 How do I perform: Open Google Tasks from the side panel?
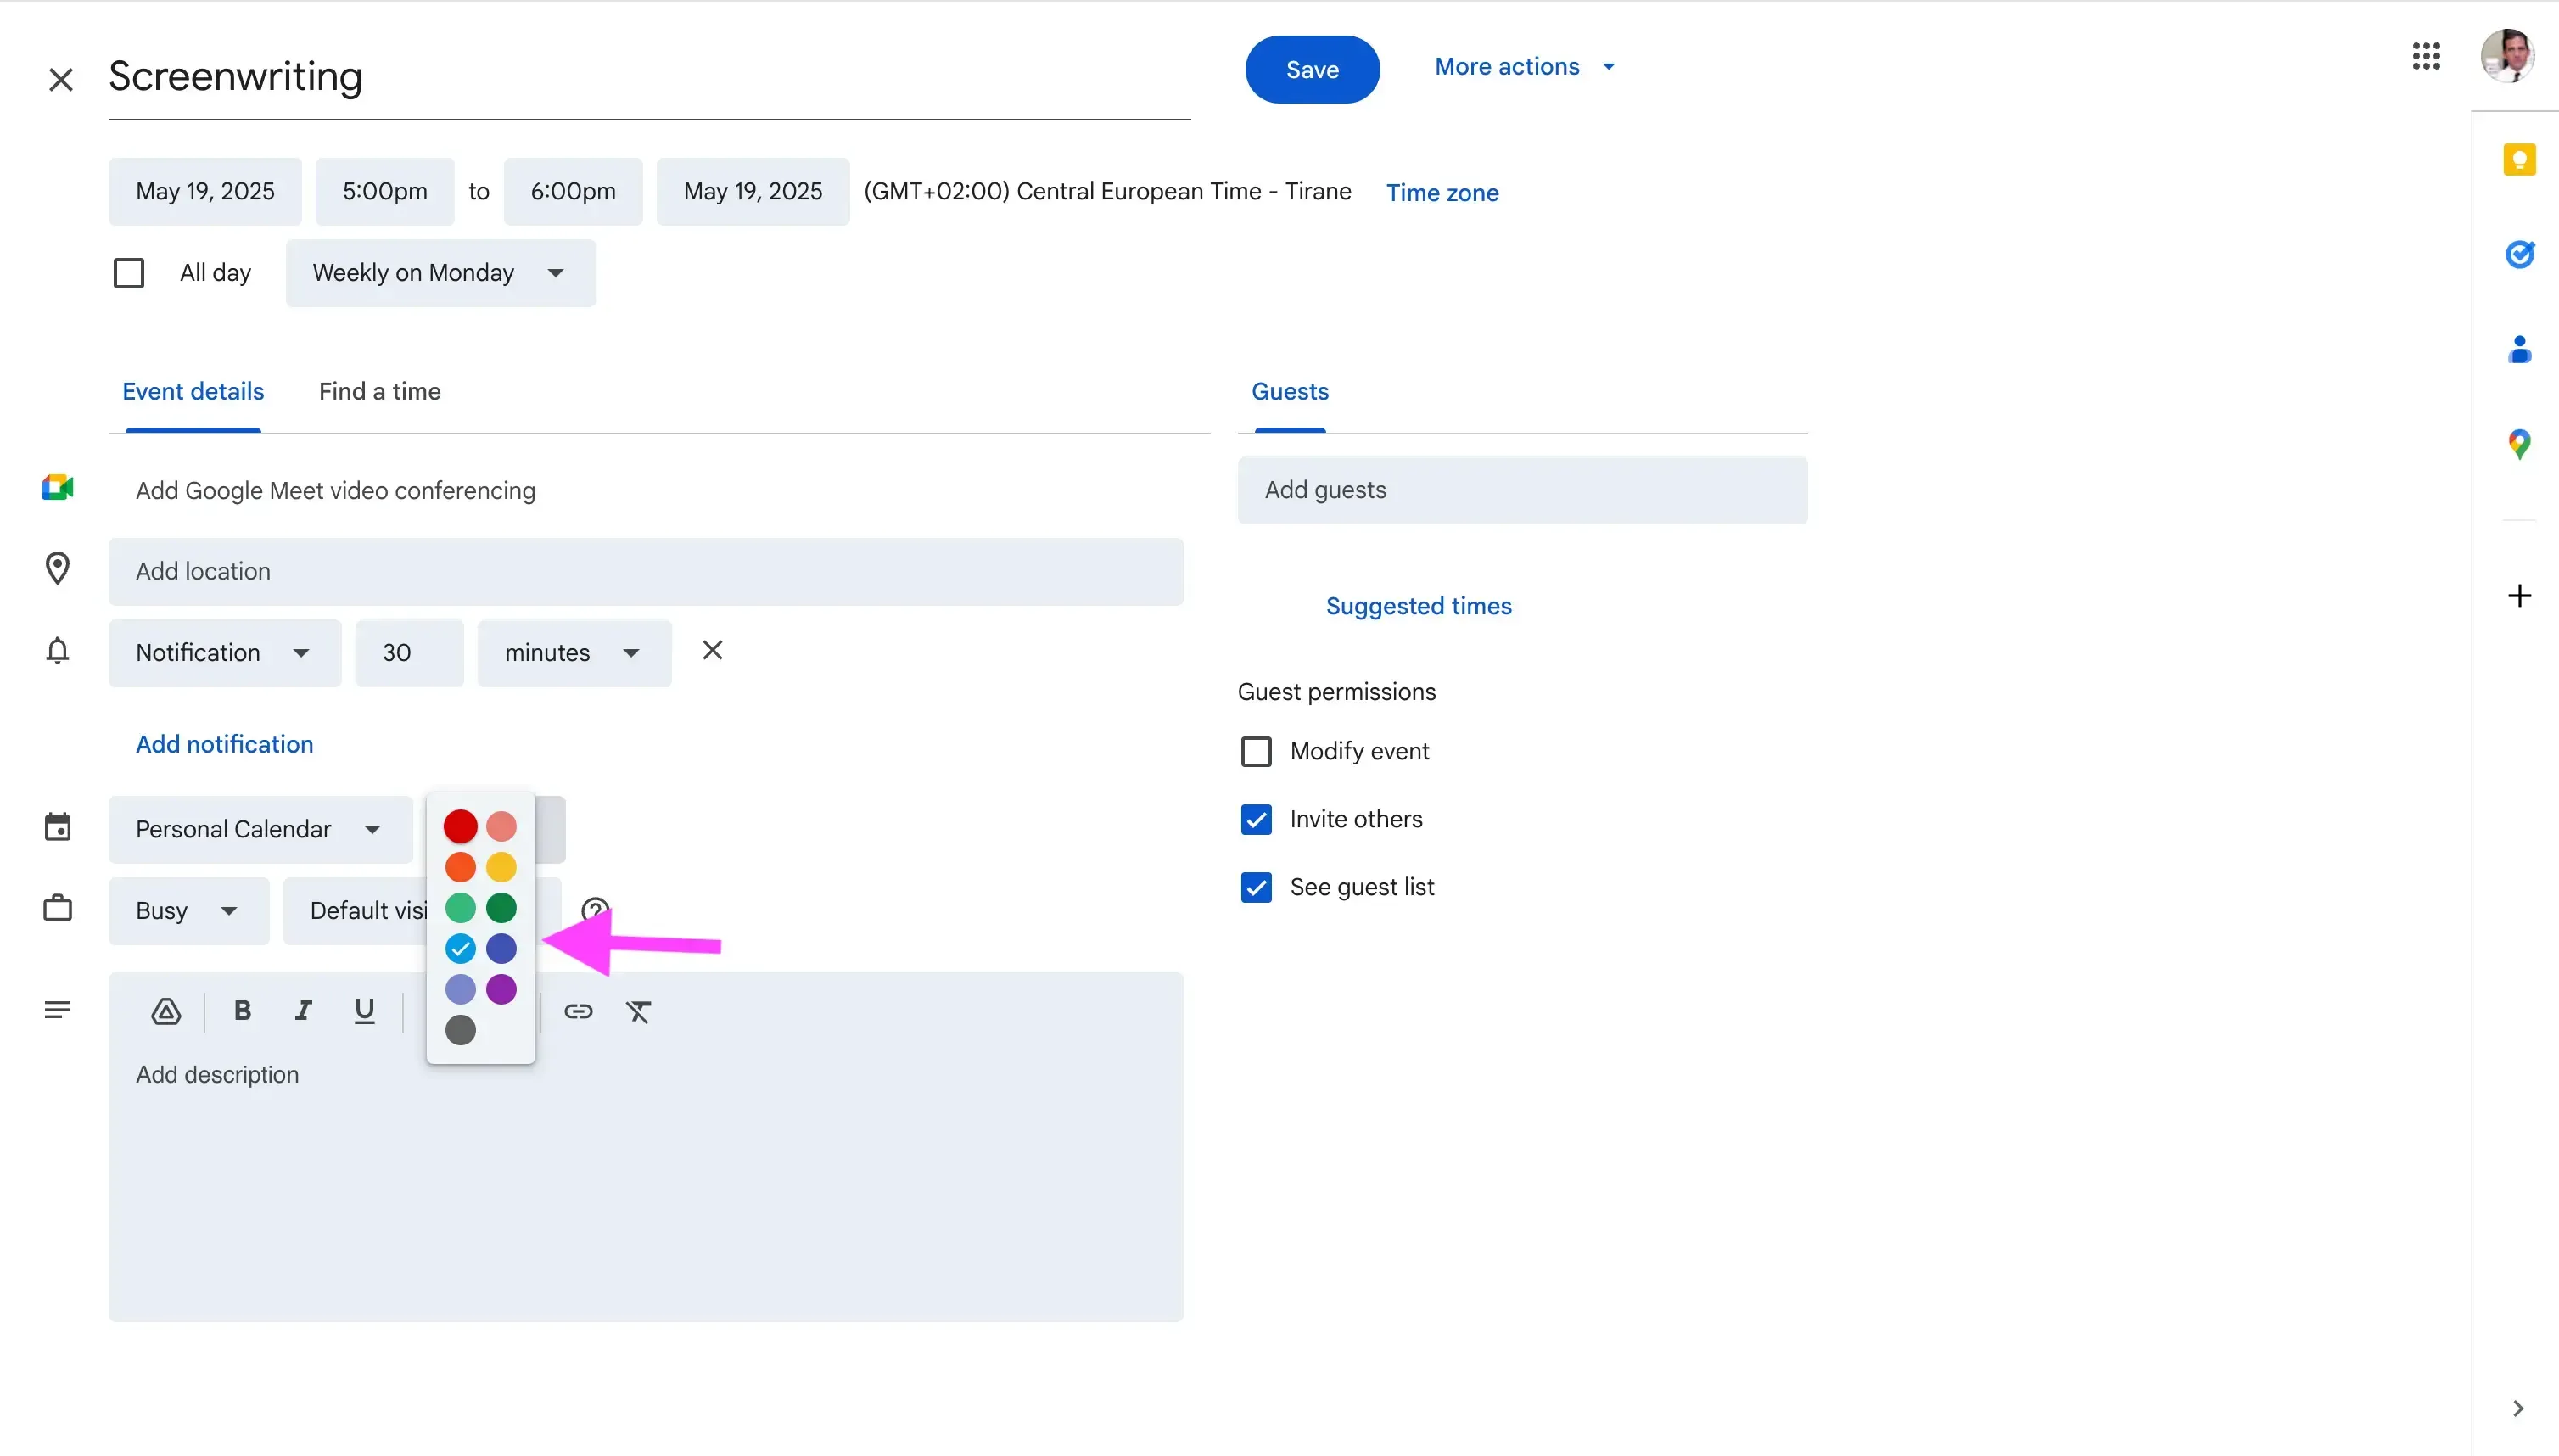pyautogui.click(x=2519, y=254)
